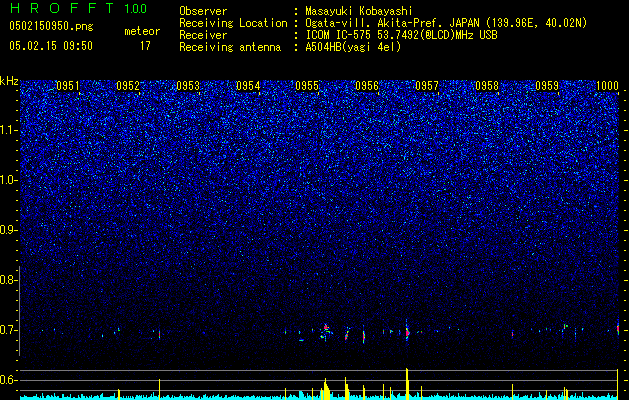This screenshot has width=629, height=400.
Task: Click the 0951 time marker
Action: click(x=68, y=86)
